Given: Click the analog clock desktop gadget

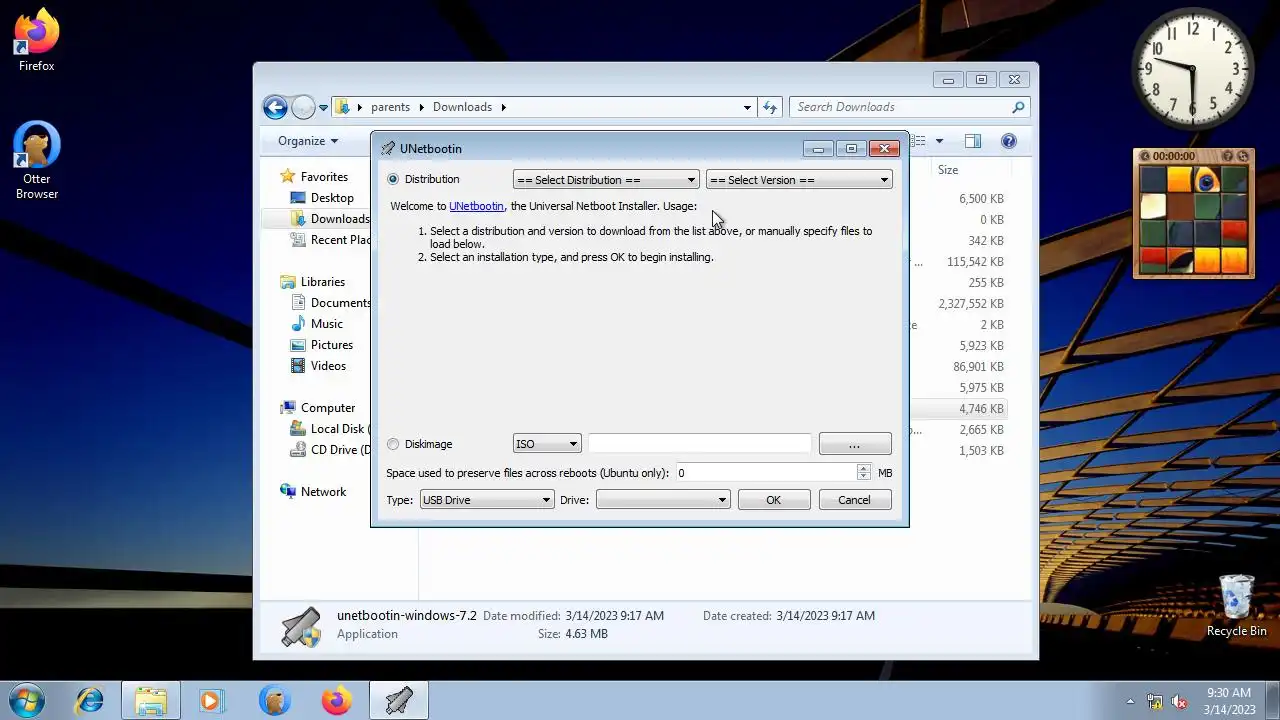Looking at the screenshot, I should [x=1193, y=70].
